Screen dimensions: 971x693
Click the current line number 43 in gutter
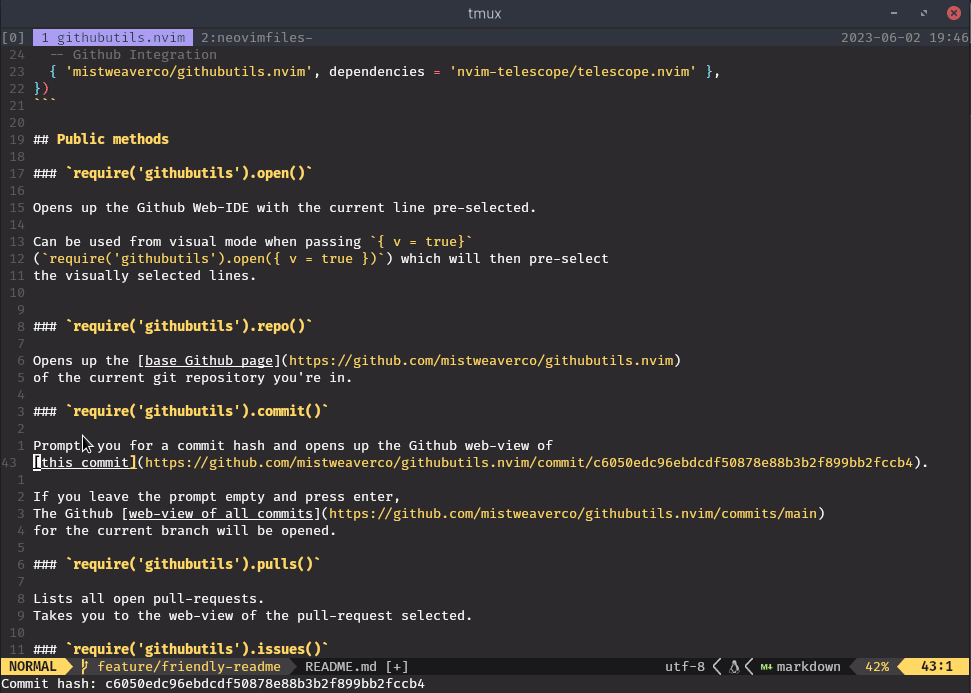coord(9,463)
